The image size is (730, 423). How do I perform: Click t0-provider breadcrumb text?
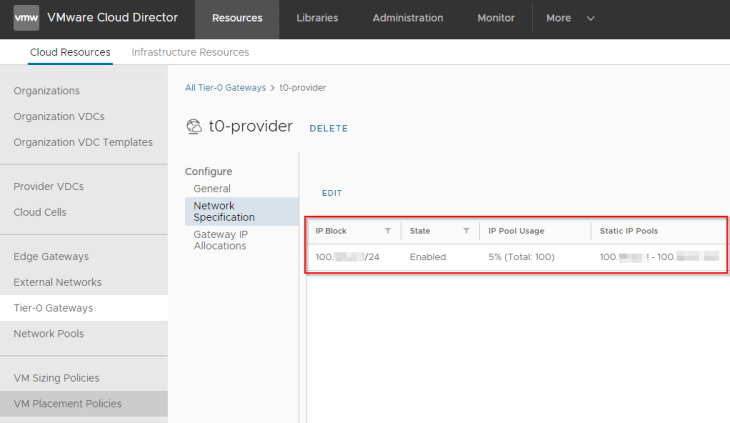pos(303,87)
